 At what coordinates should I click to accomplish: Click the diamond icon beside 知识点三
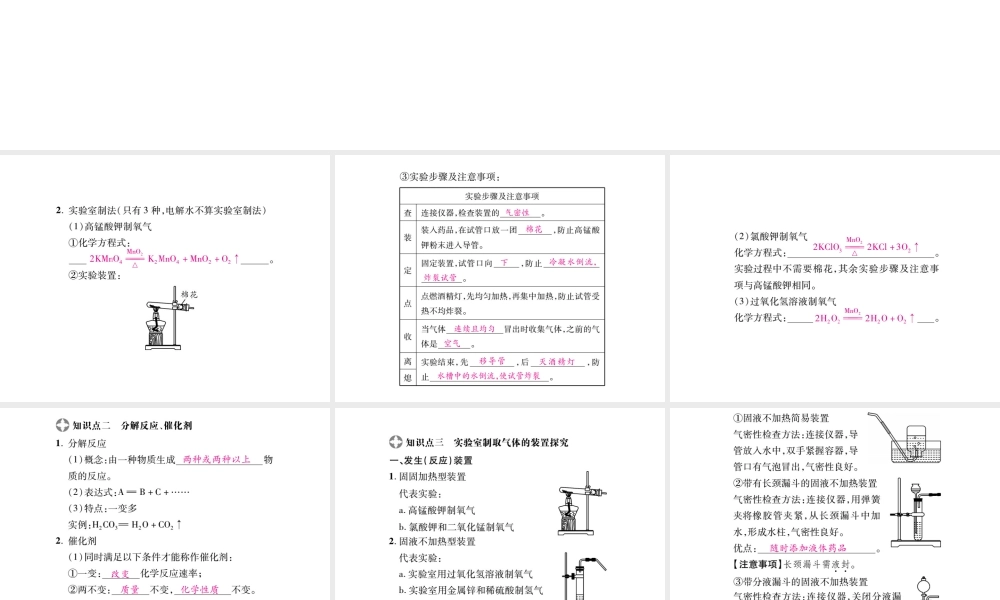(x=394, y=440)
